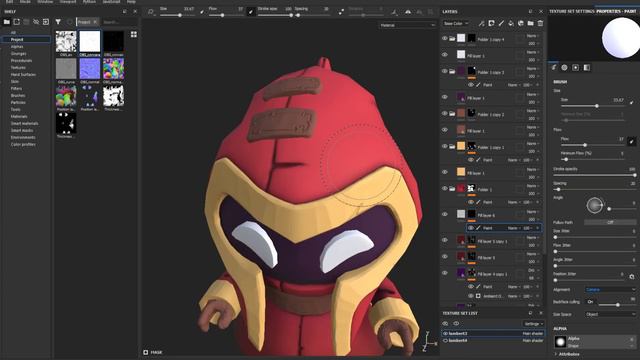Open the Mode menu
640x360 pixels.
(x=25, y=2)
